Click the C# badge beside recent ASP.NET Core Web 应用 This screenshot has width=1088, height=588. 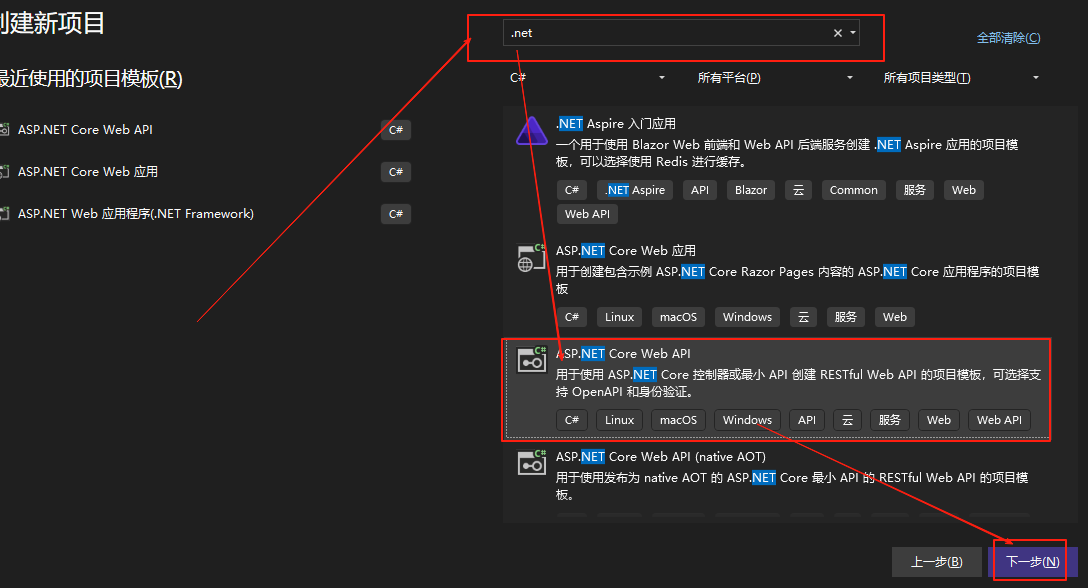tap(396, 172)
